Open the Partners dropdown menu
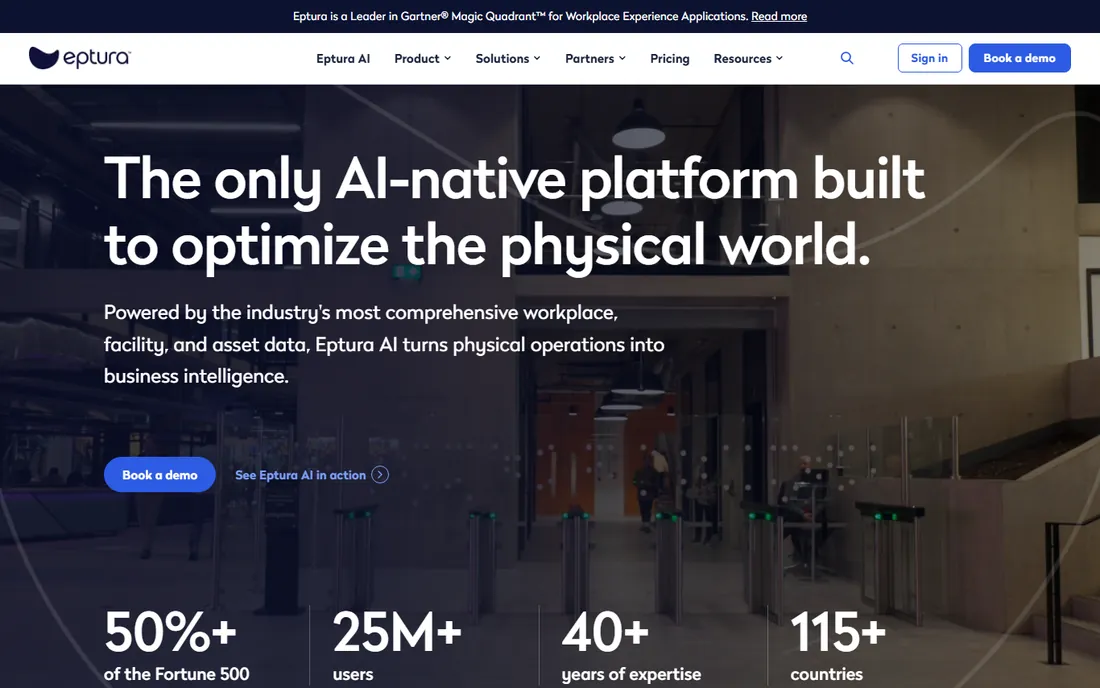Image resolution: width=1100 pixels, height=688 pixels. (x=595, y=58)
